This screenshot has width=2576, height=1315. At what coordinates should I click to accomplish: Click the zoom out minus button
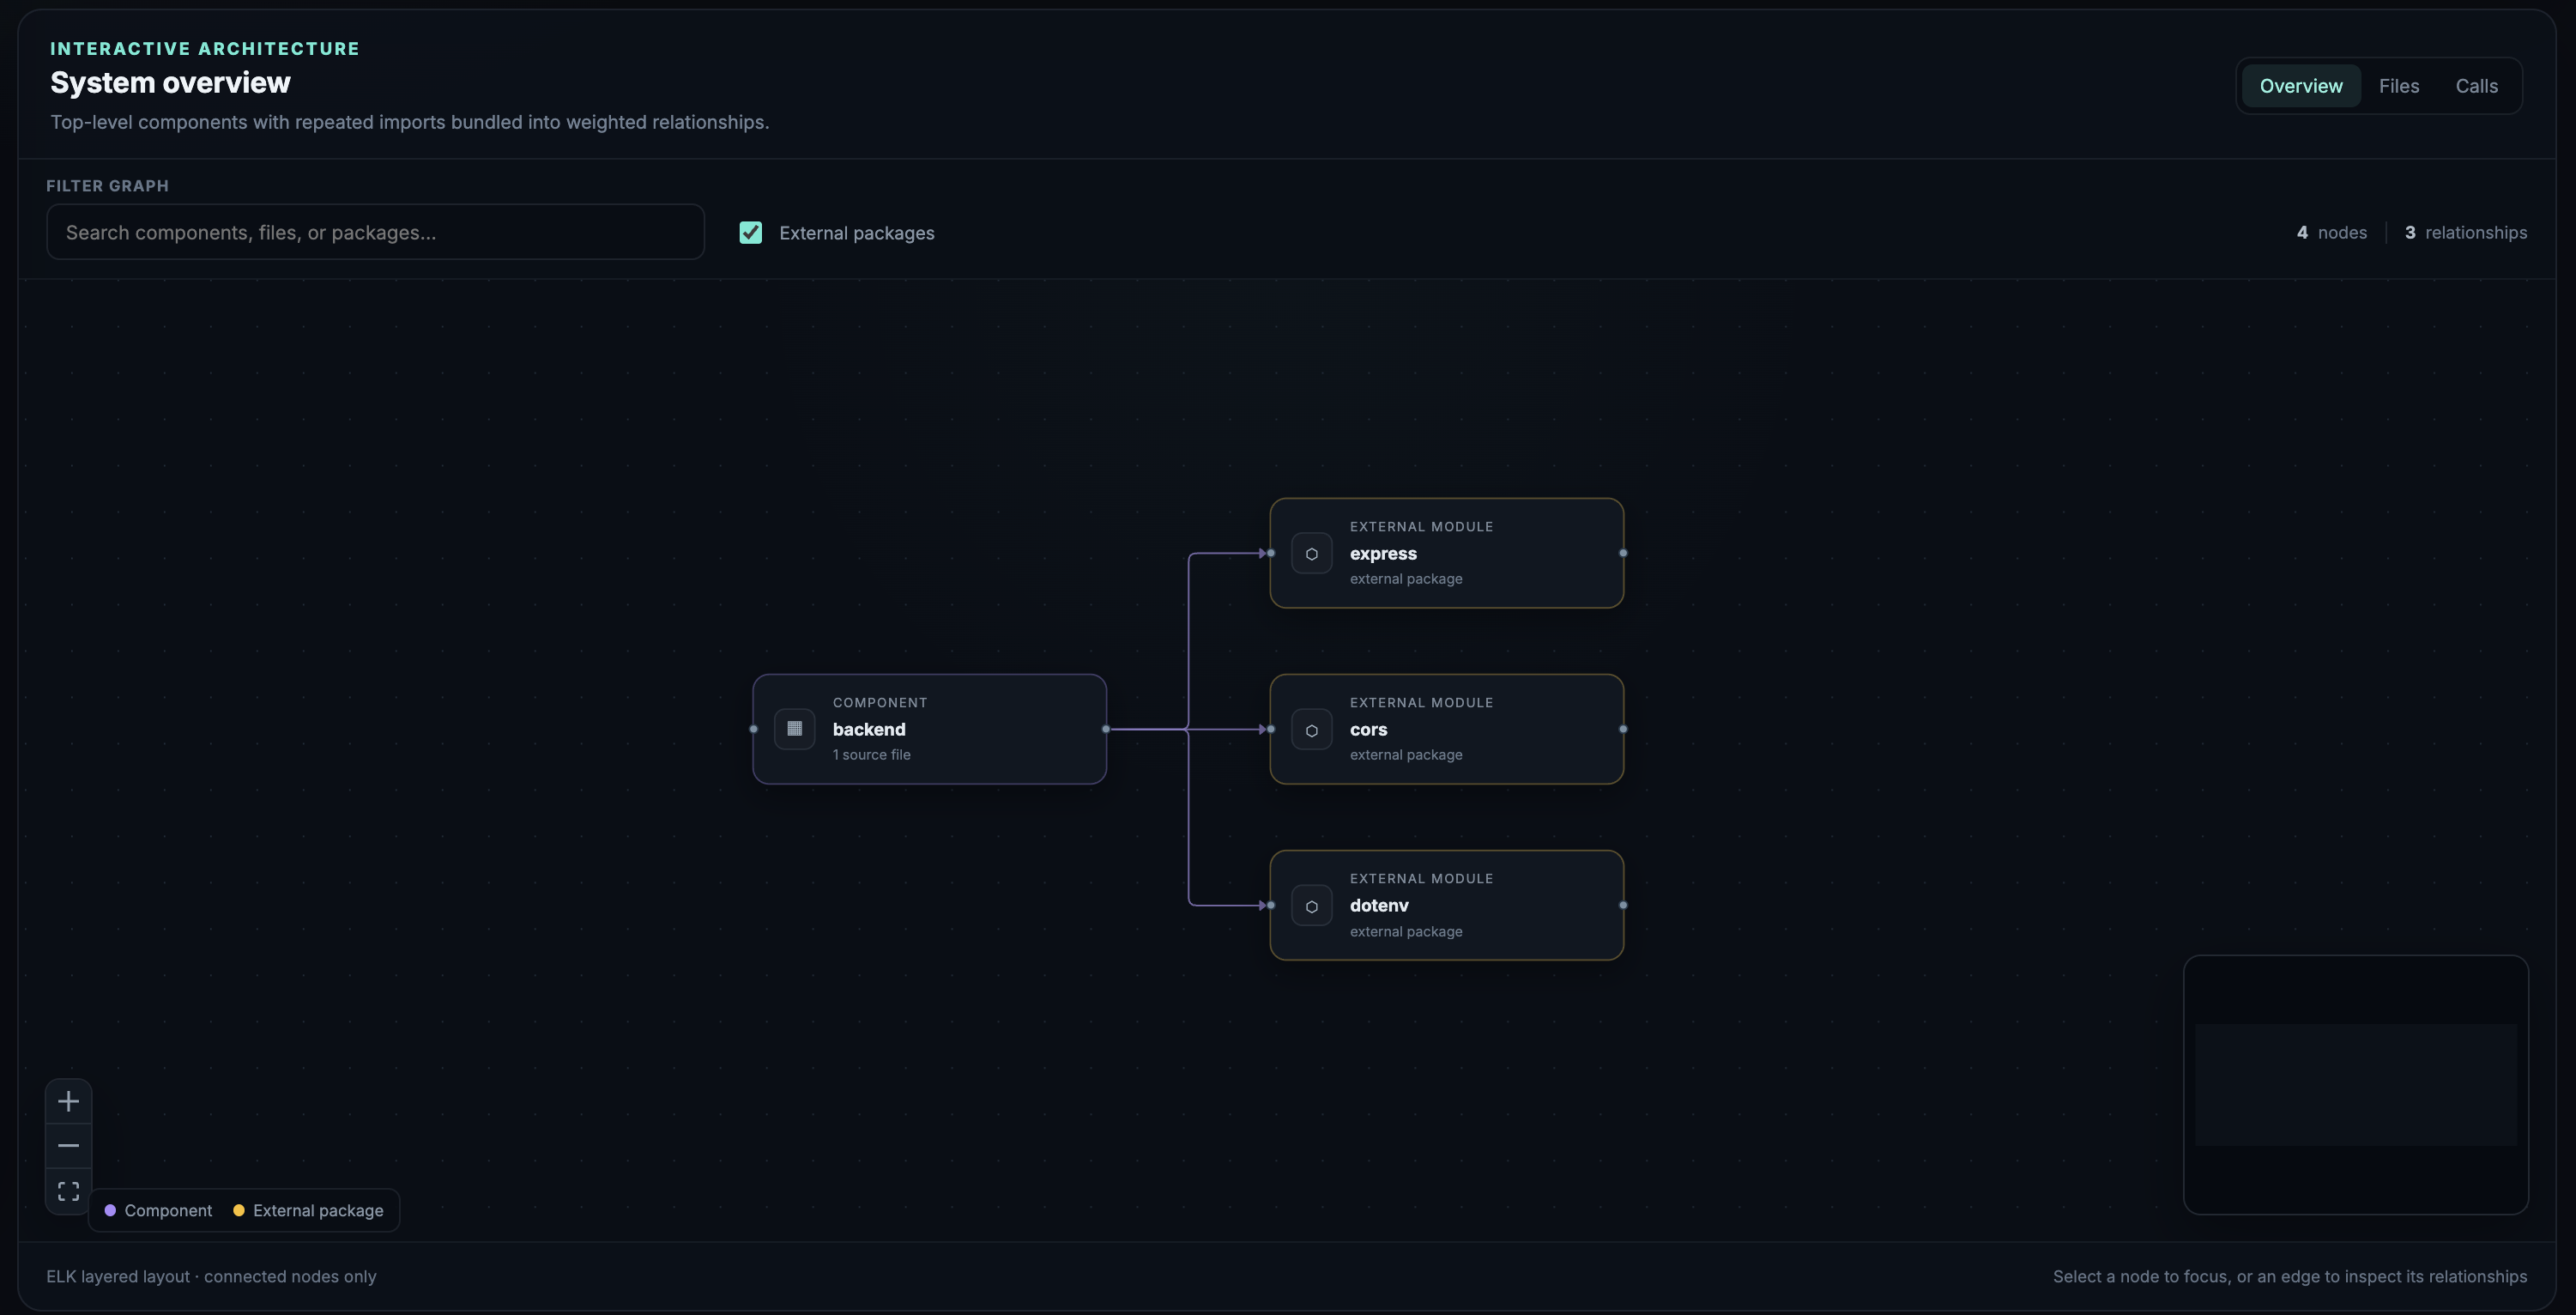(68, 1146)
